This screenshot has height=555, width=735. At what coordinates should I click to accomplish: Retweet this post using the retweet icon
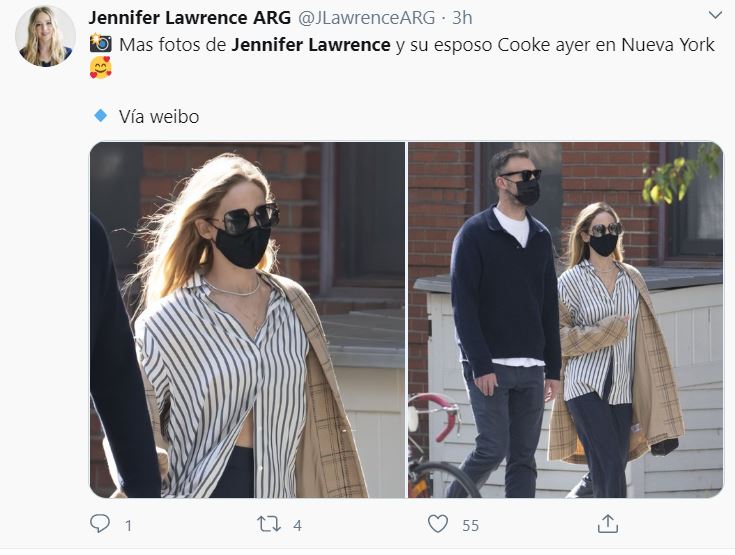(269, 524)
